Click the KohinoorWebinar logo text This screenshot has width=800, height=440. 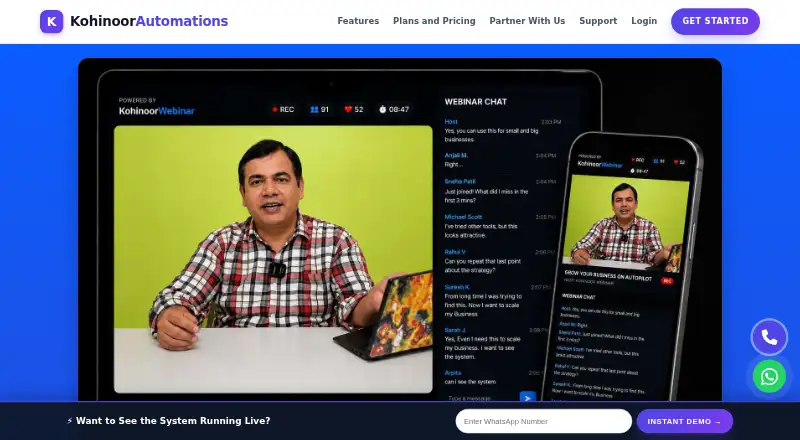pos(157,111)
